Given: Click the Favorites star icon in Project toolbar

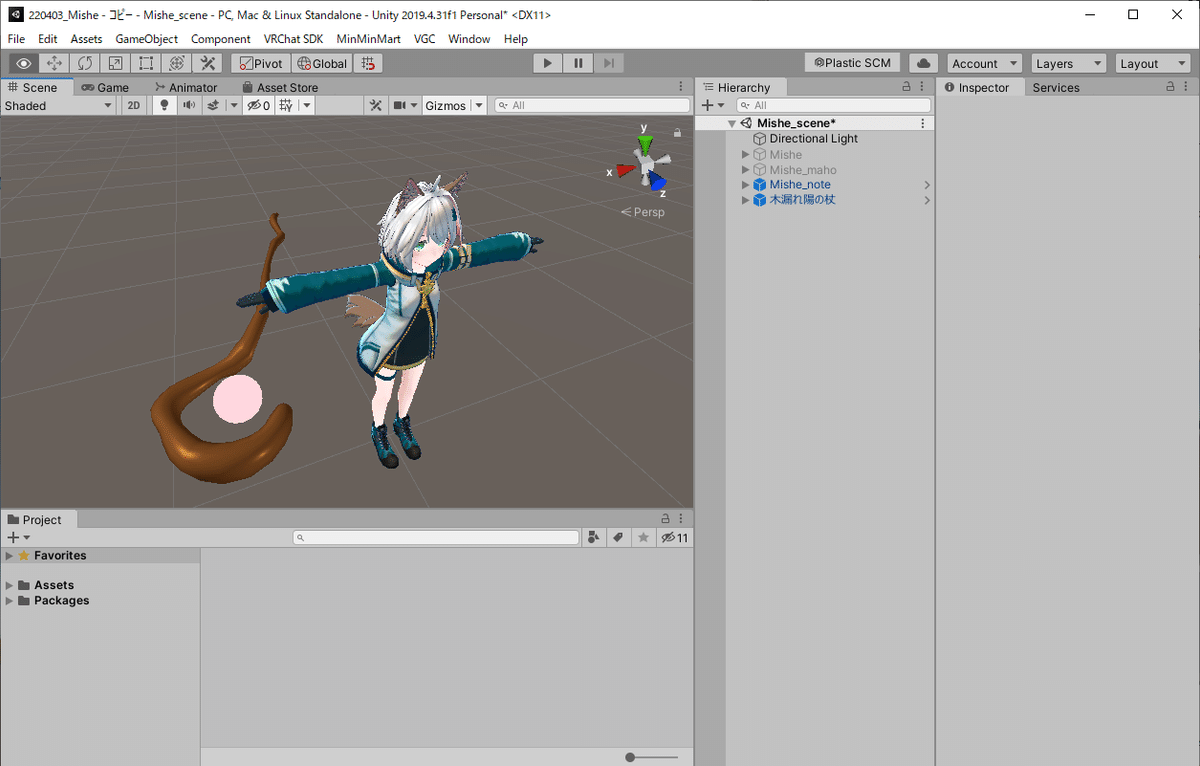Looking at the screenshot, I should coord(643,538).
